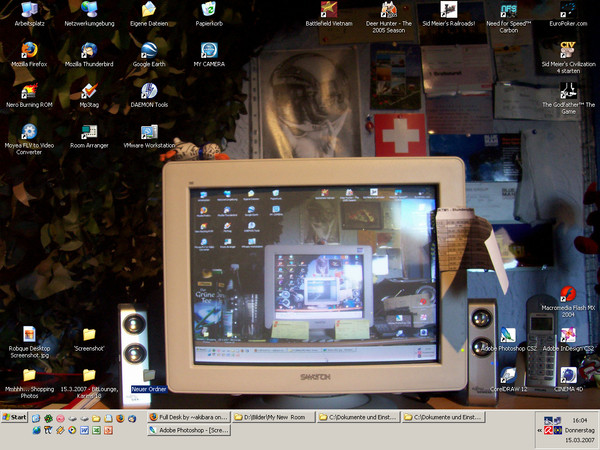Click Show Desktop in Quick Launch
Image resolution: width=600 pixels, height=450 pixels.
click(x=36, y=419)
